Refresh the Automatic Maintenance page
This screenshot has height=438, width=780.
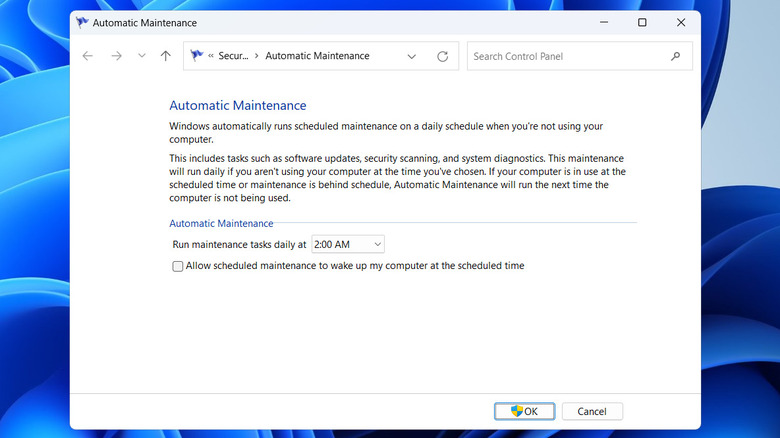(442, 57)
